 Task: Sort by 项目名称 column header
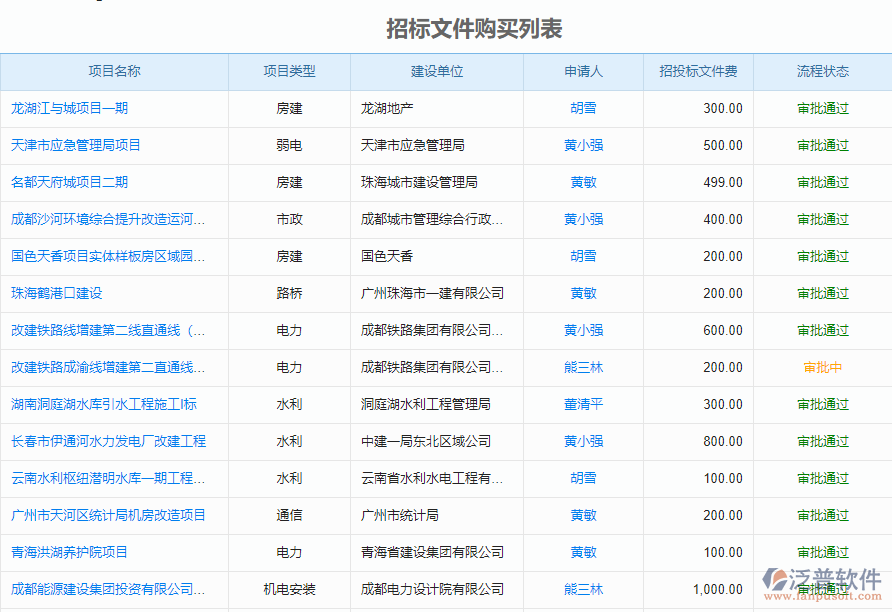[x=114, y=71]
